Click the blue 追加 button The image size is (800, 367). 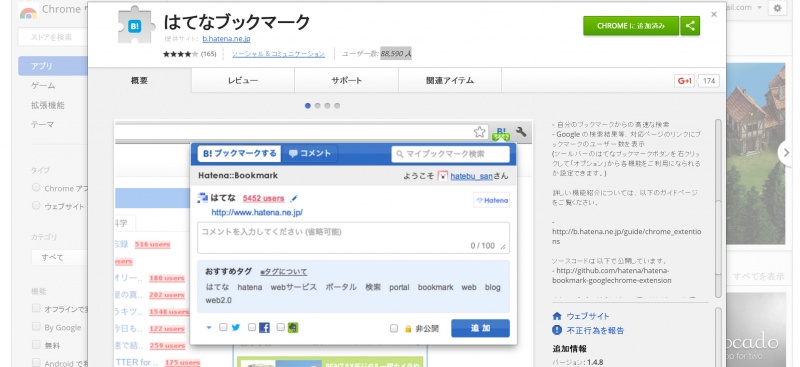click(480, 328)
